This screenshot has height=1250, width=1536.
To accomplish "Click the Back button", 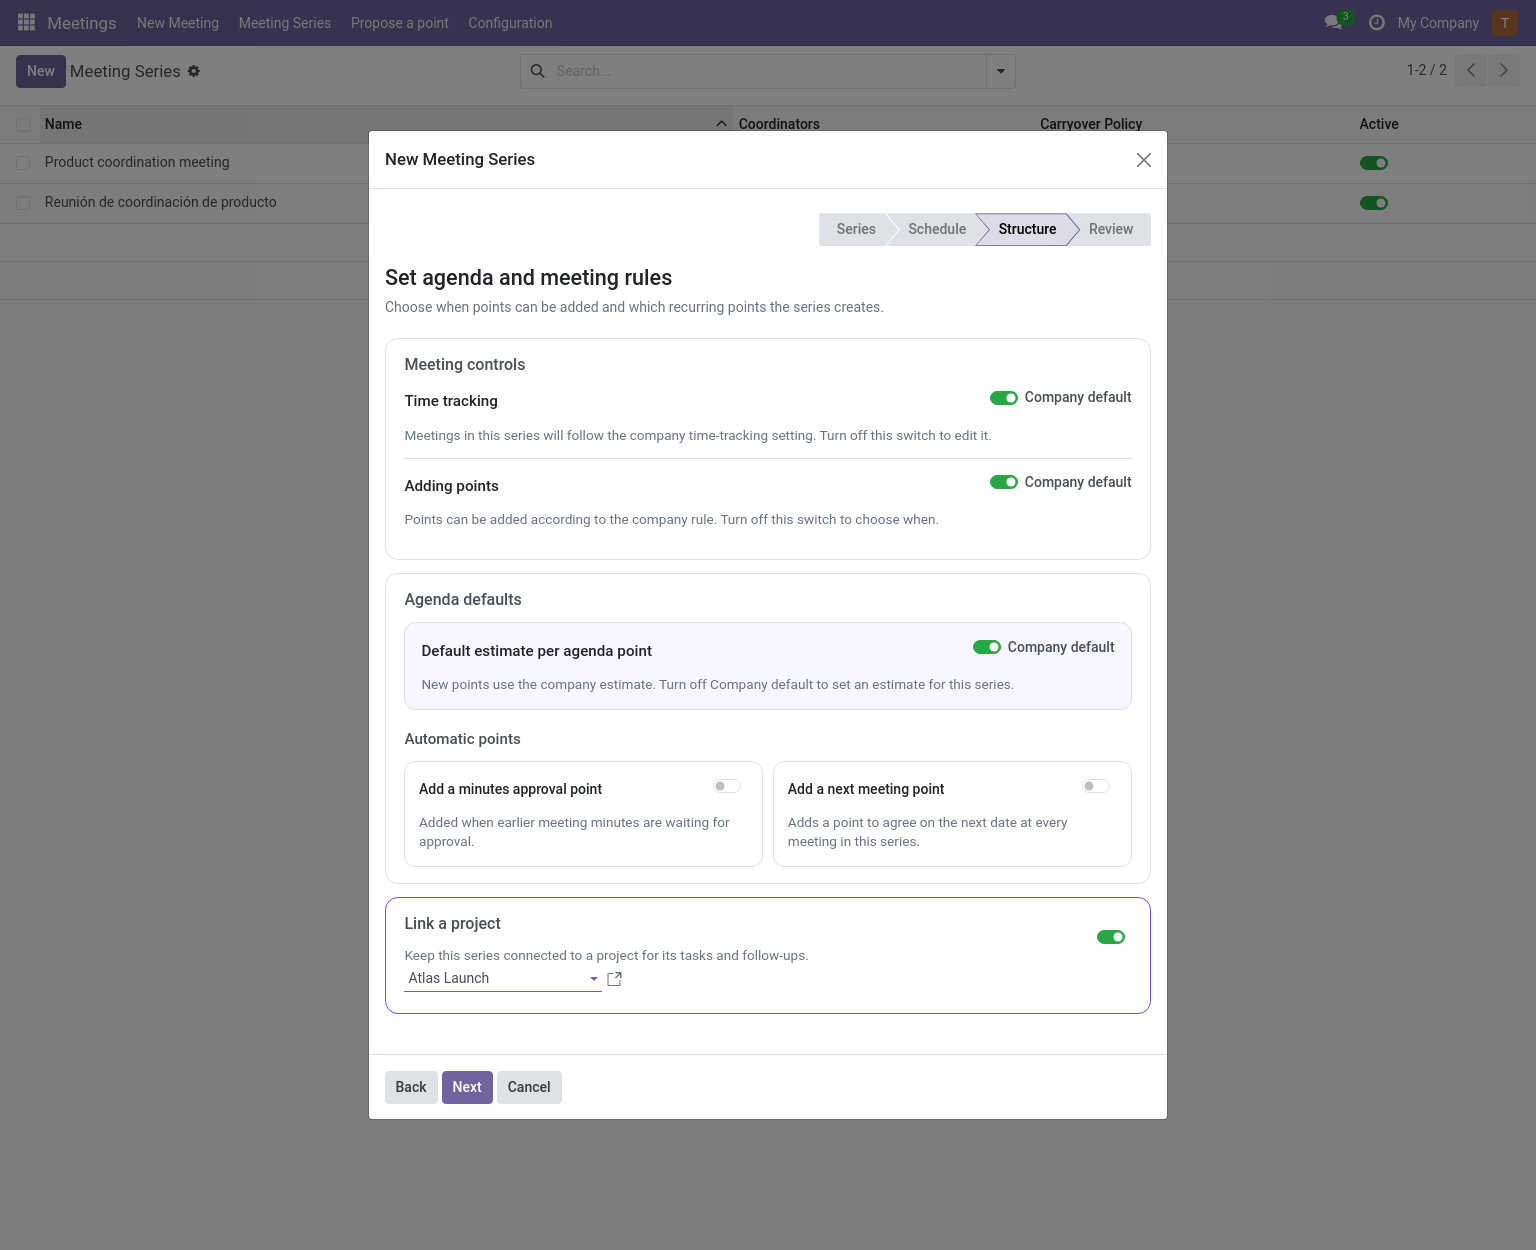I will click(411, 1087).
